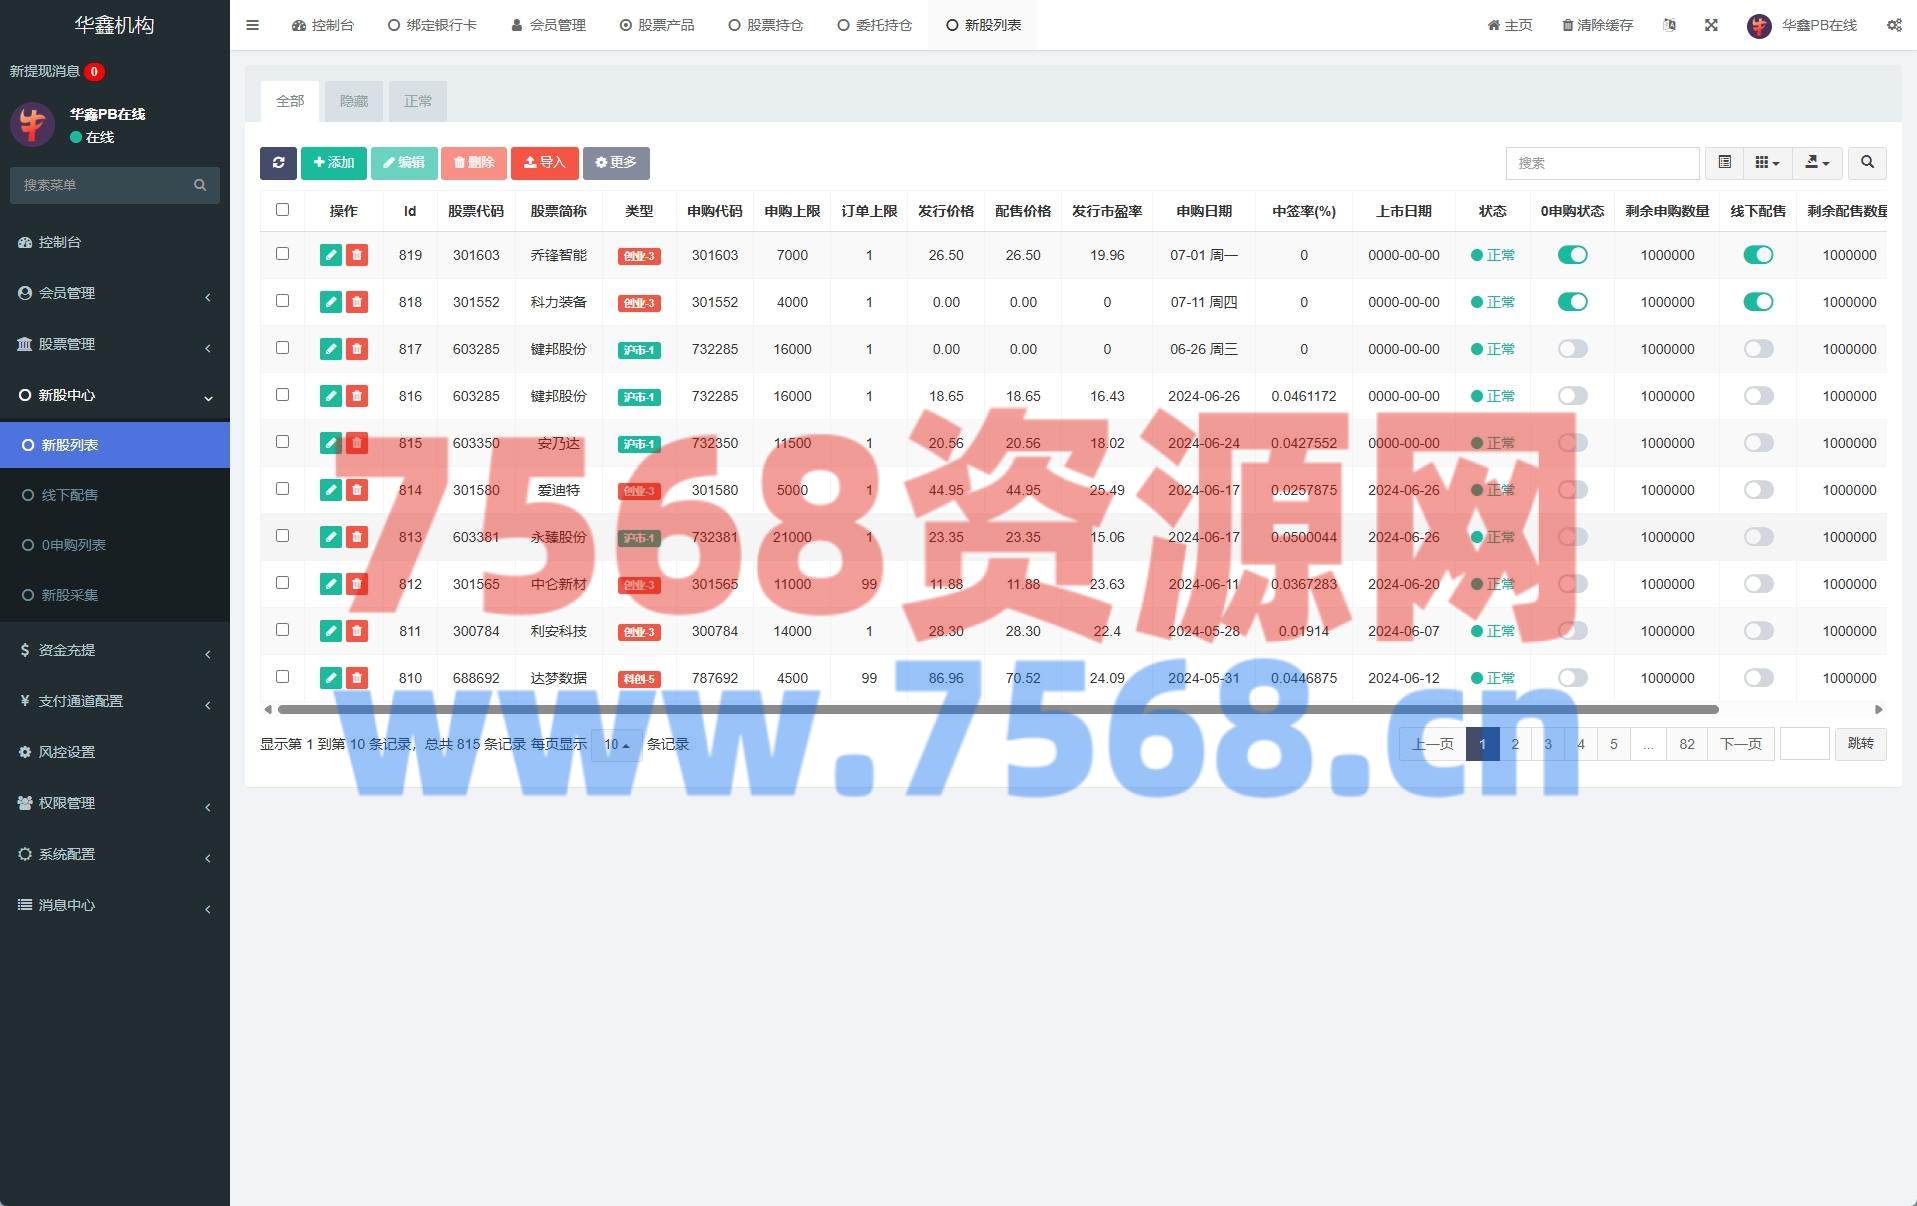Toggle table card view icon
1917x1206 pixels.
(x=1724, y=163)
